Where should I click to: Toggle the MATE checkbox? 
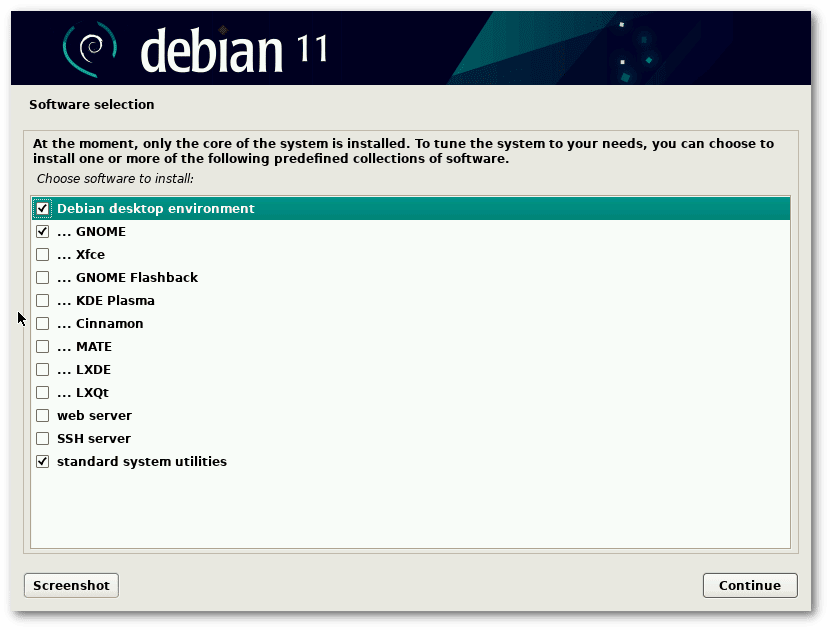point(42,347)
